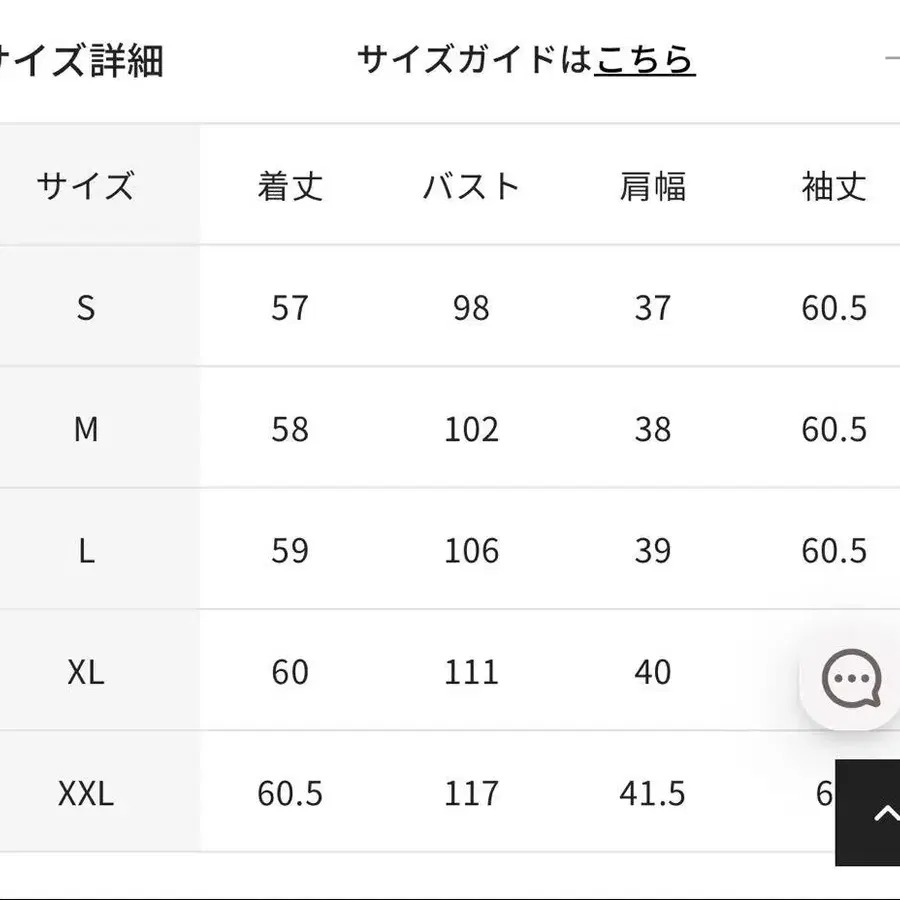Screen dimensions: 900x900
Task: Click the 着丈 column header
Action: tap(288, 186)
